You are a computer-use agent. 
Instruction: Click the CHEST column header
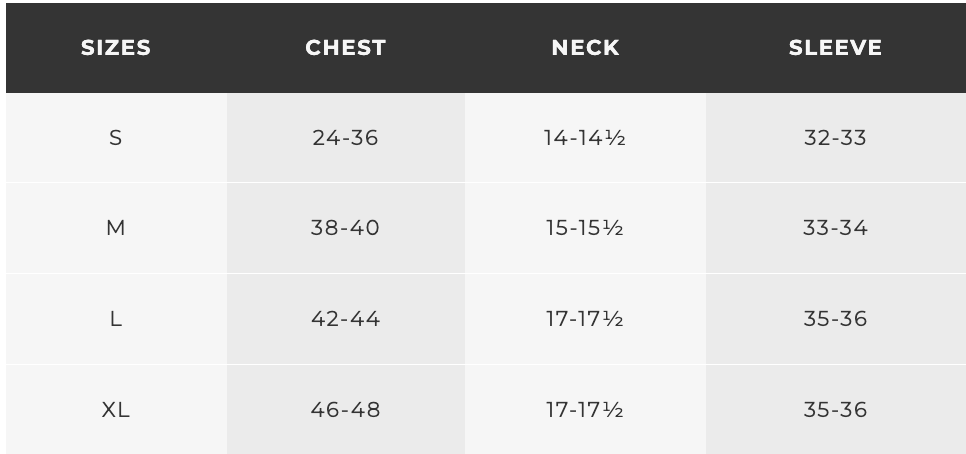[x=345, y=48]
